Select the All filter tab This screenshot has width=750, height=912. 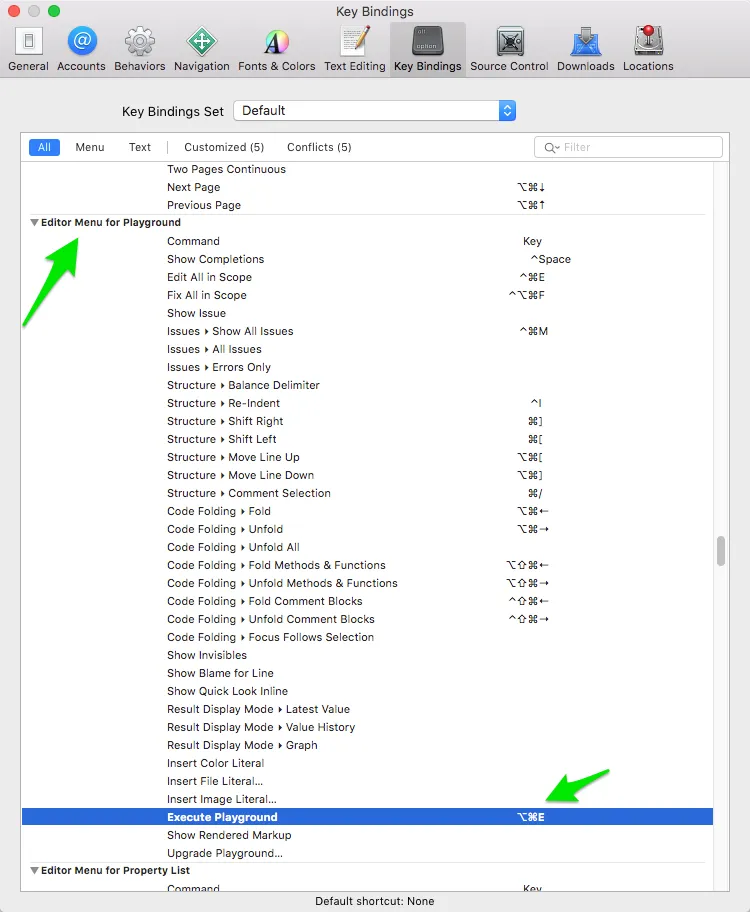point(44,147)
